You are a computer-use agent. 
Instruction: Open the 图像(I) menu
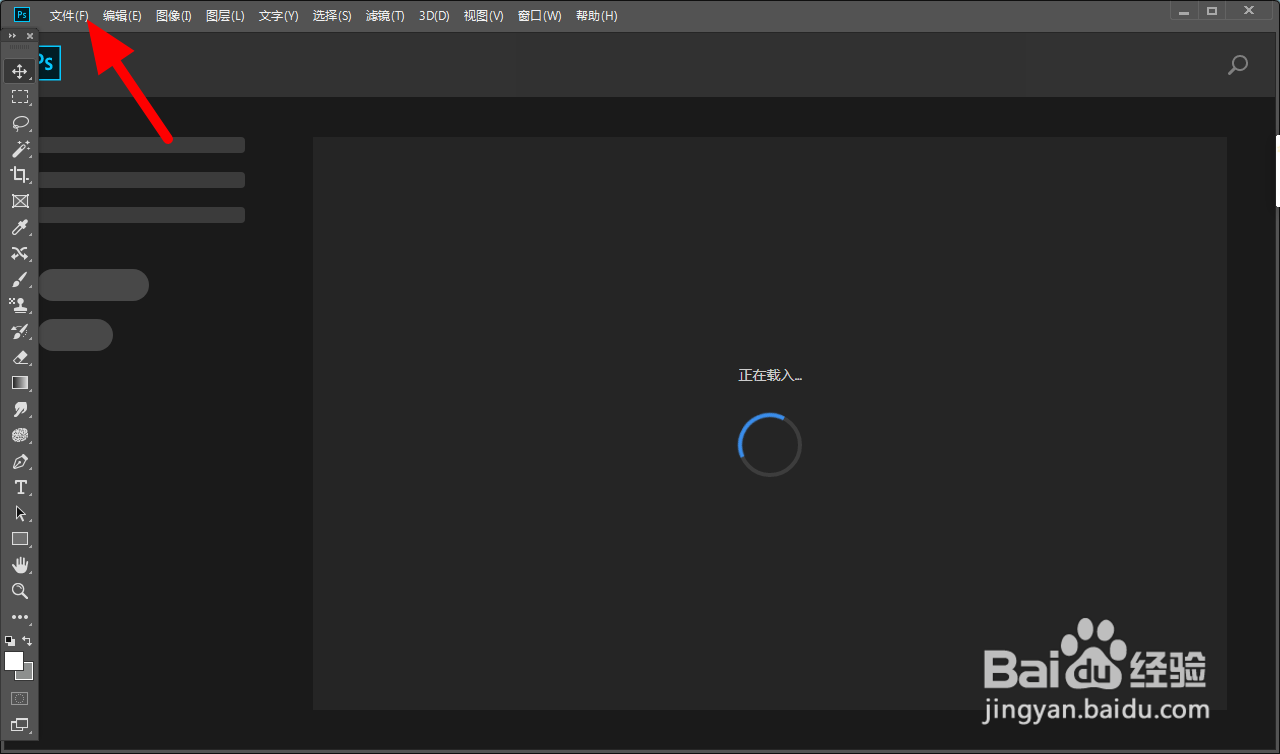click(174, 16)
